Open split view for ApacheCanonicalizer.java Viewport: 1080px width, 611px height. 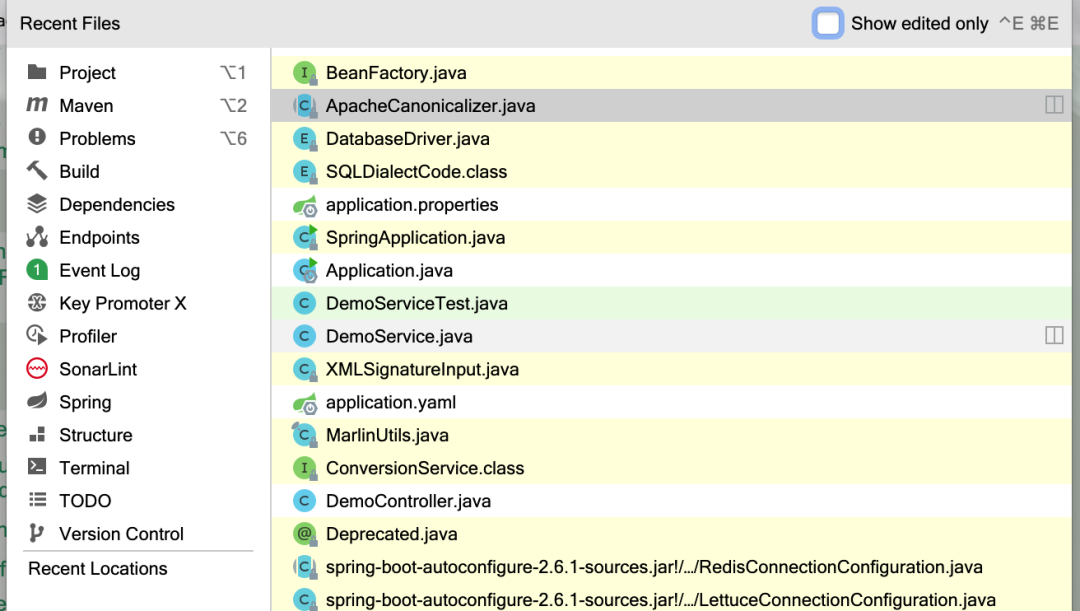click(1054, 105)
